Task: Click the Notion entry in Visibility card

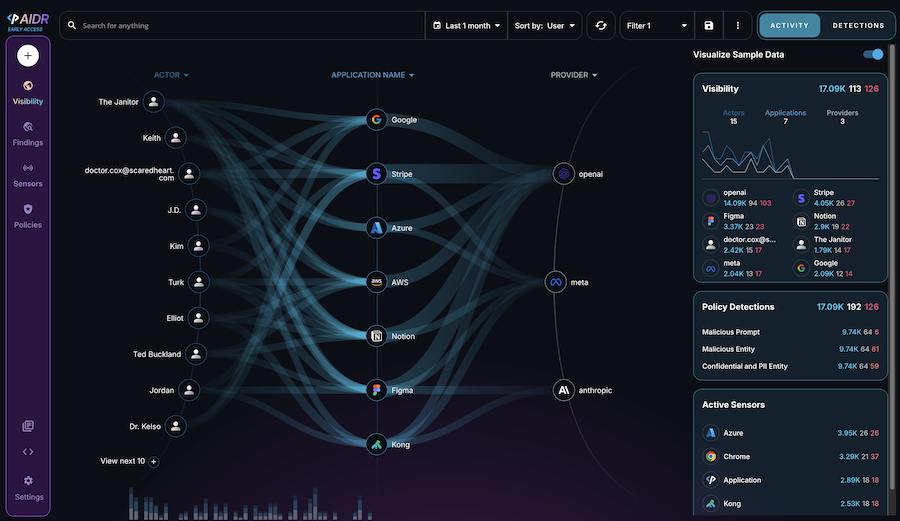Action: click(823, 221)
